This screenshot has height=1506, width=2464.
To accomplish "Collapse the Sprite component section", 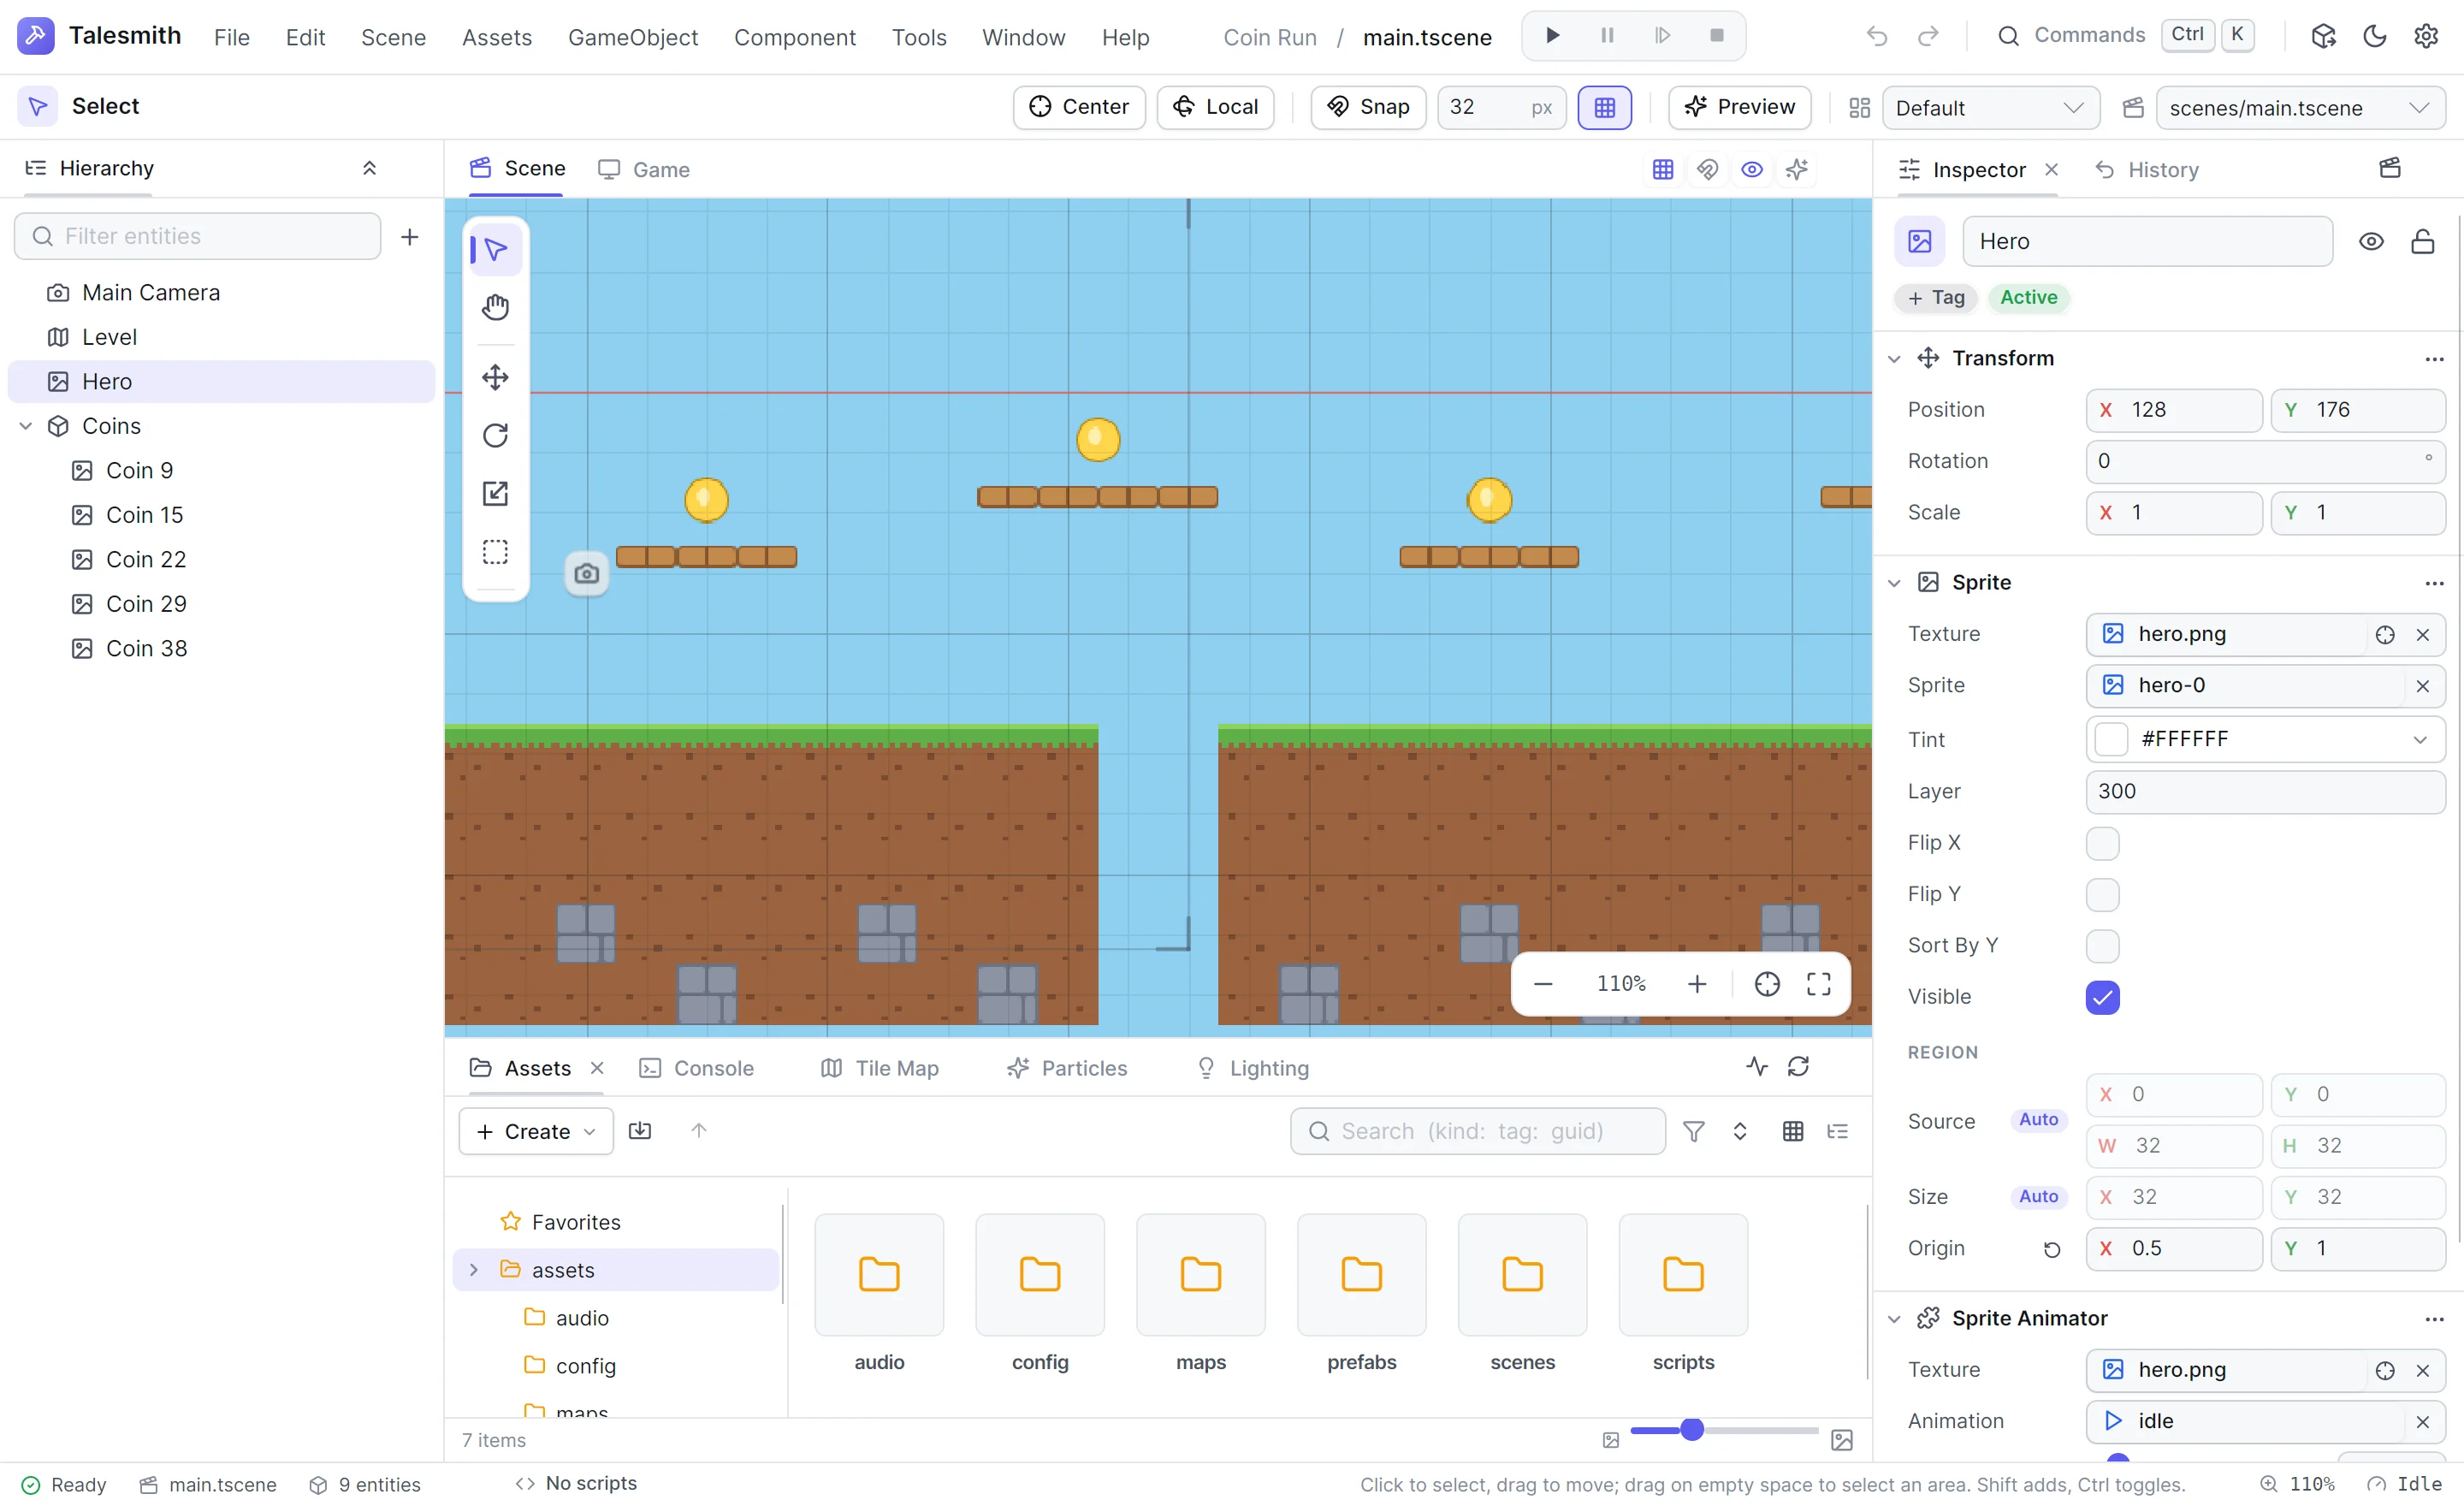I will click(1894, 582).
